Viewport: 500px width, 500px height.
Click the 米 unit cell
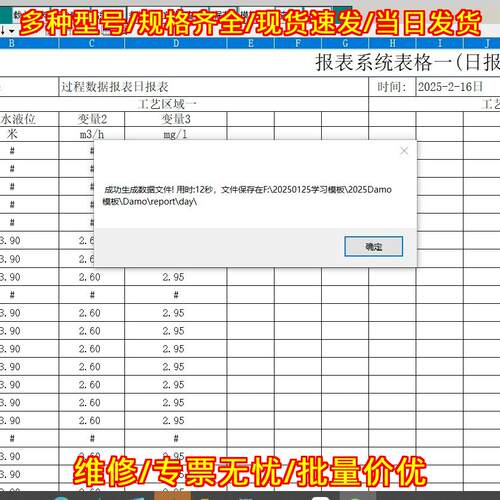(29, 134)
